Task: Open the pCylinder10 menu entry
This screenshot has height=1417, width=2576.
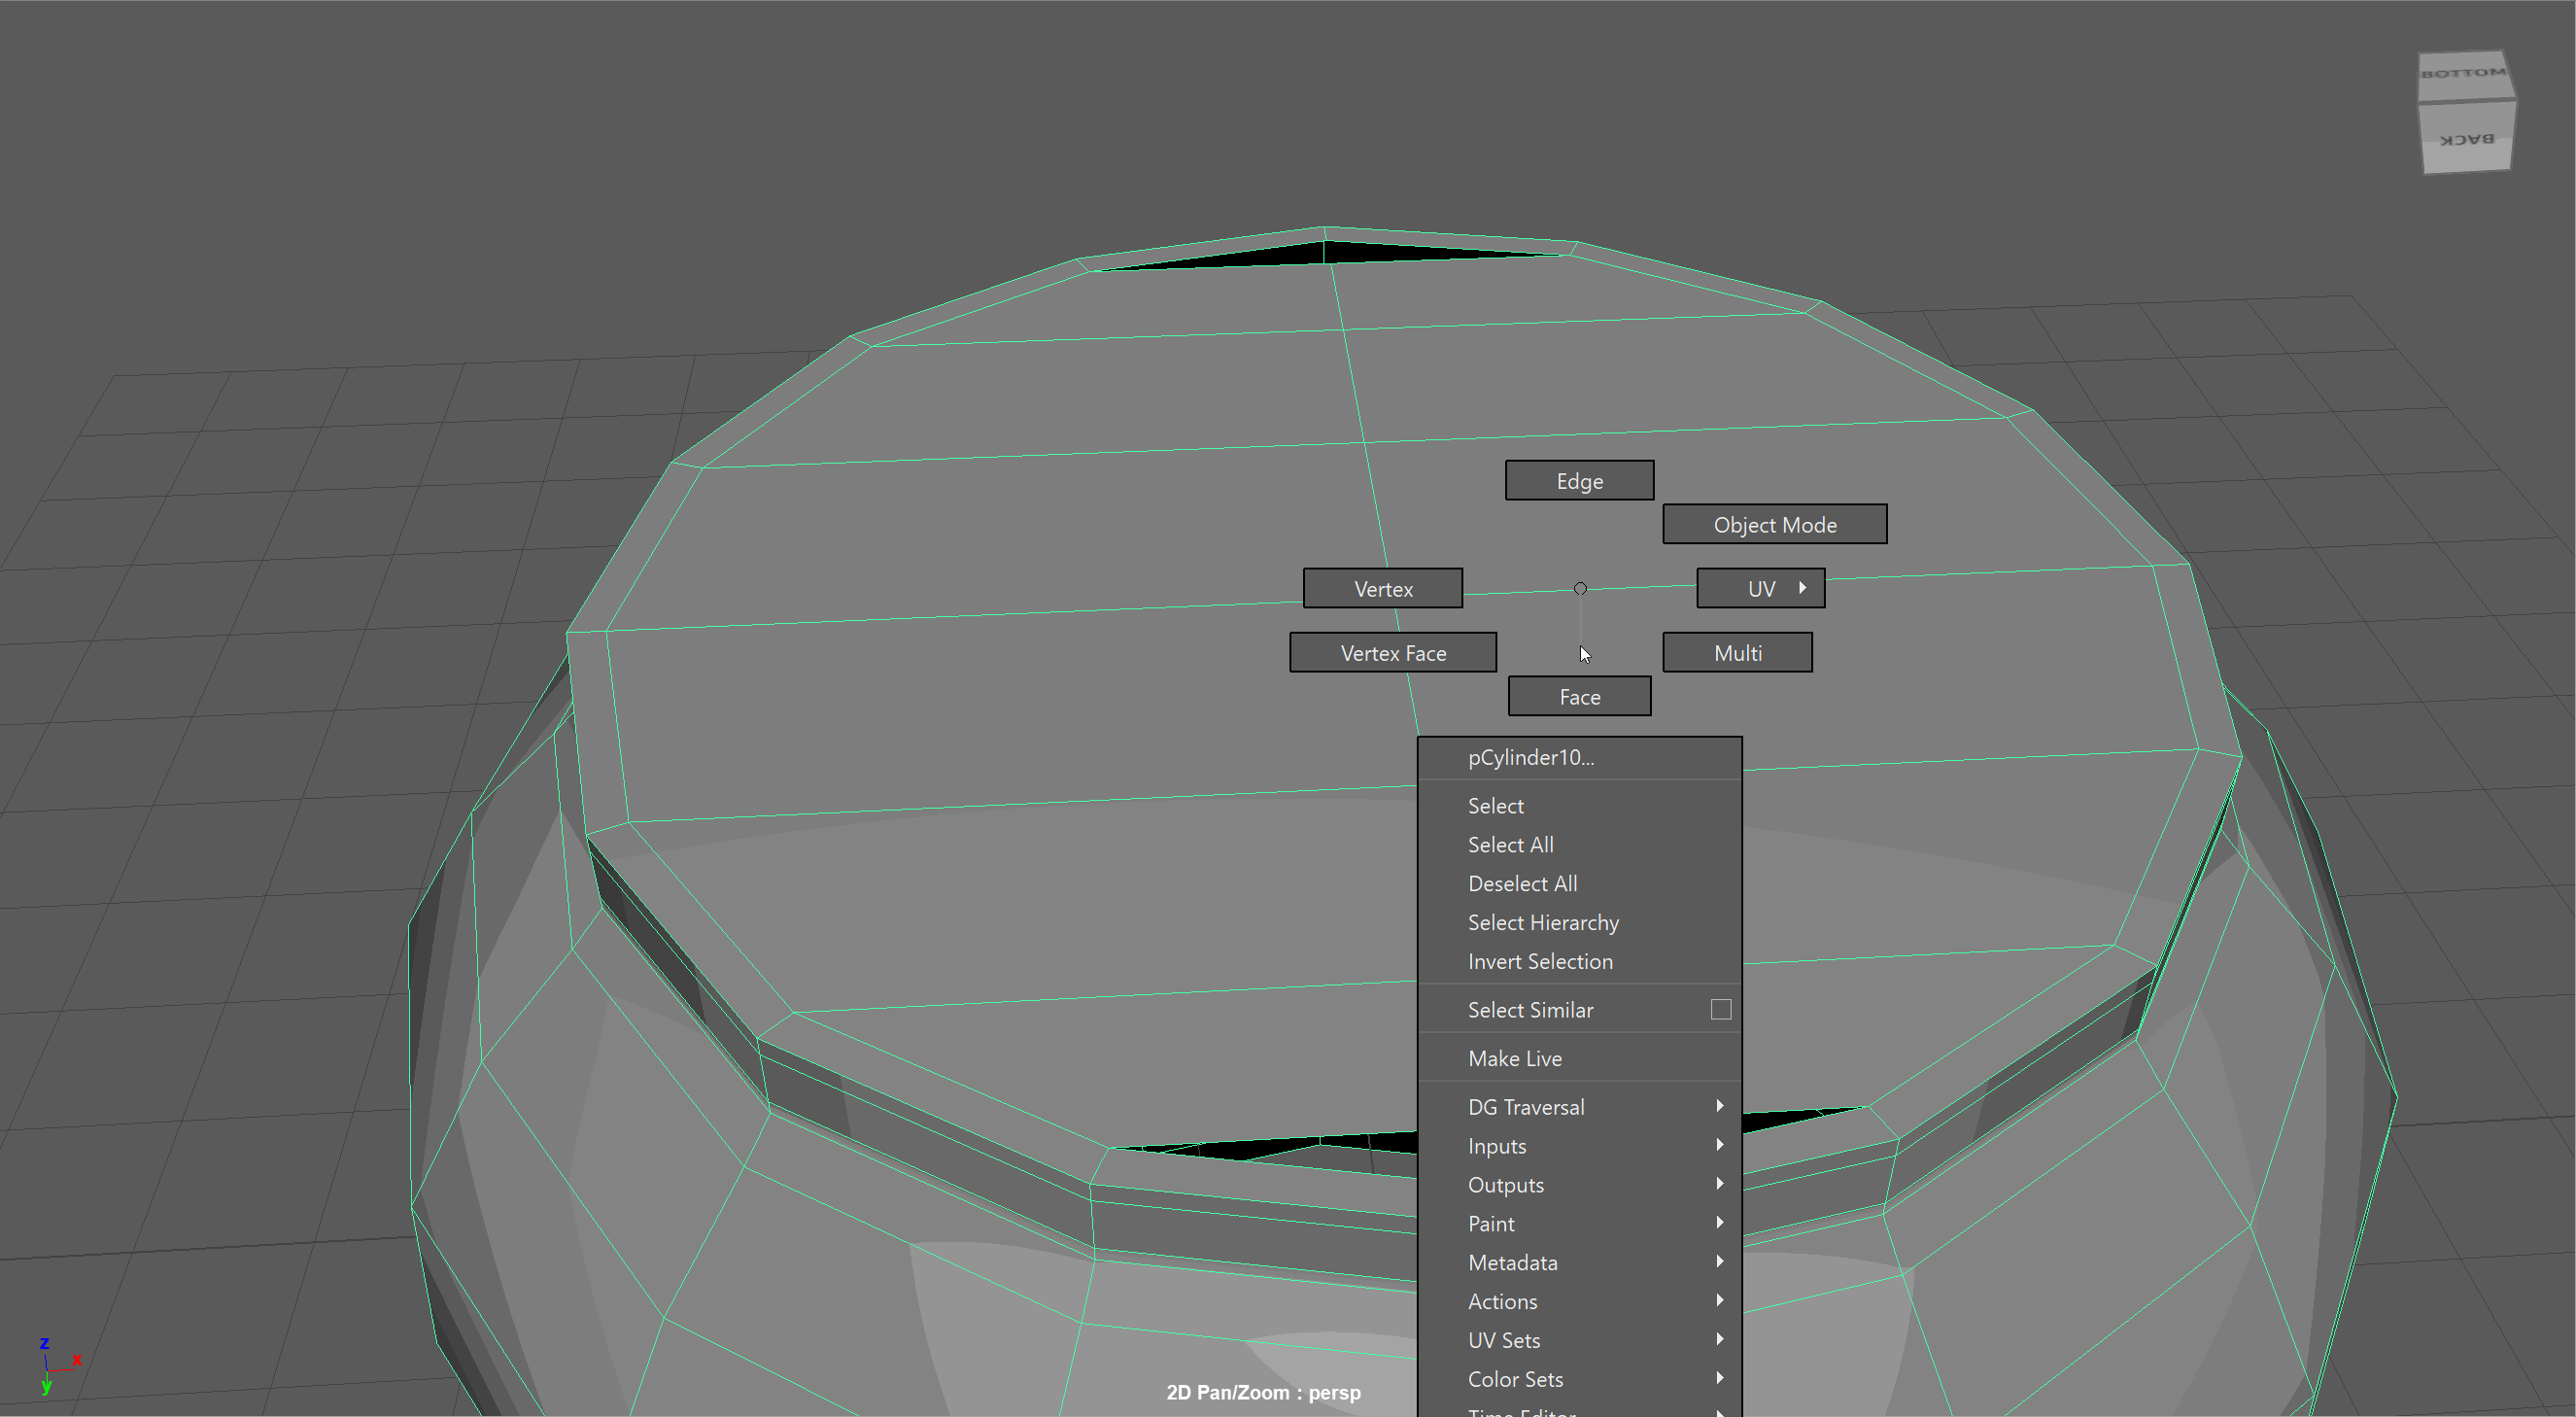Action: tap(1530, 758)
